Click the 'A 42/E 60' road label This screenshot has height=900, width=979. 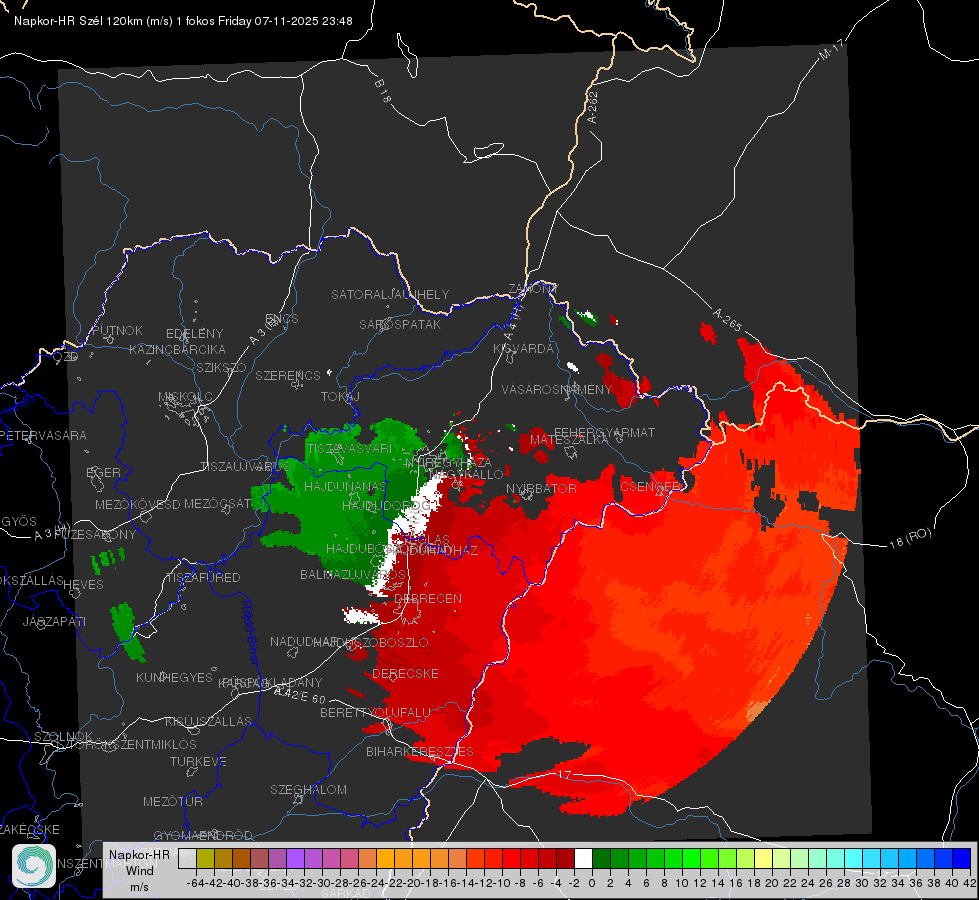click(300, 695)
